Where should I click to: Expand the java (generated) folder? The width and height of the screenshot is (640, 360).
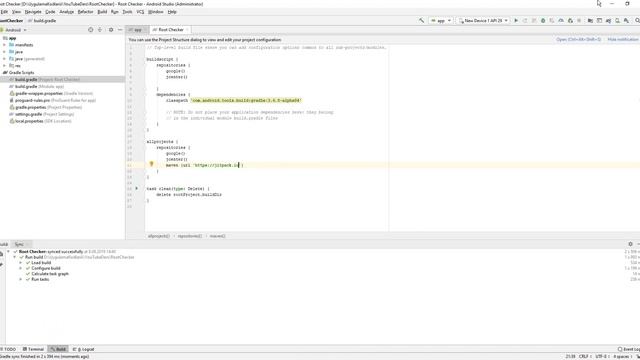pyautogui.click(x=4, y=59)
